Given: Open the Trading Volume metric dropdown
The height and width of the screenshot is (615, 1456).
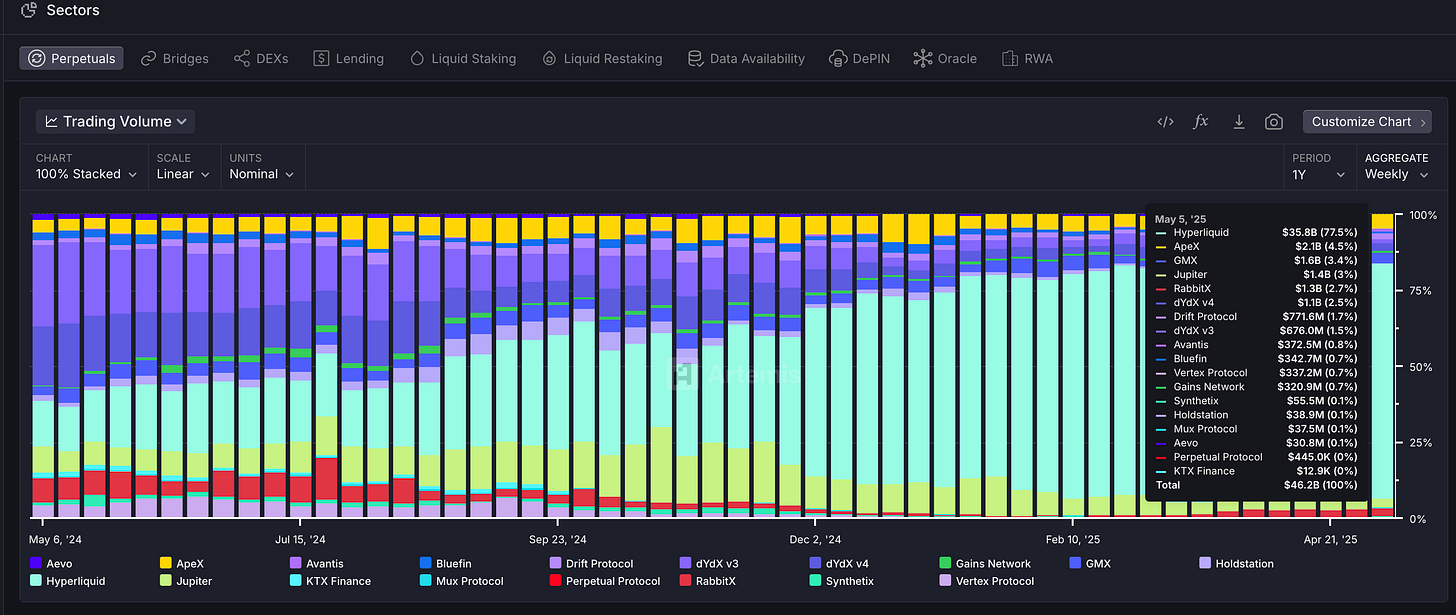Looking at the screenshot, I should tap(115, 122).
